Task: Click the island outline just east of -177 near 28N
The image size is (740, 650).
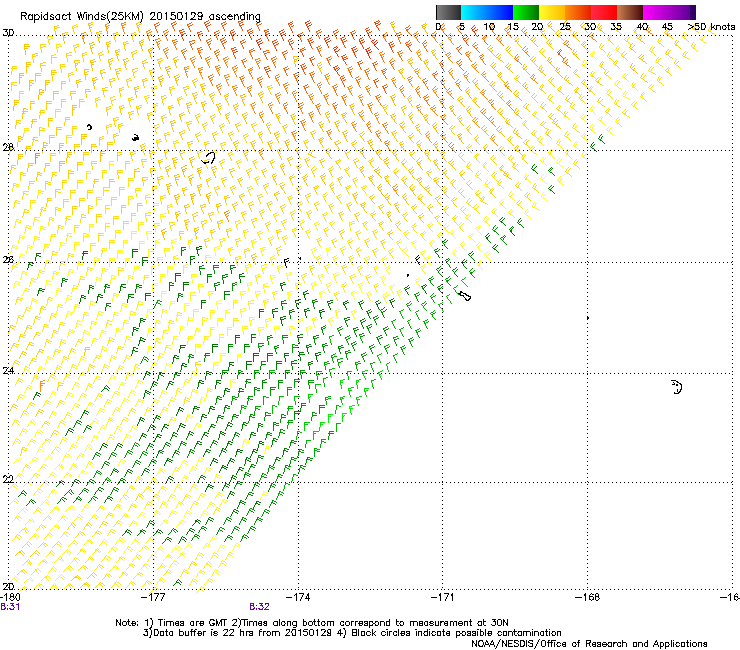Action: 208,157
